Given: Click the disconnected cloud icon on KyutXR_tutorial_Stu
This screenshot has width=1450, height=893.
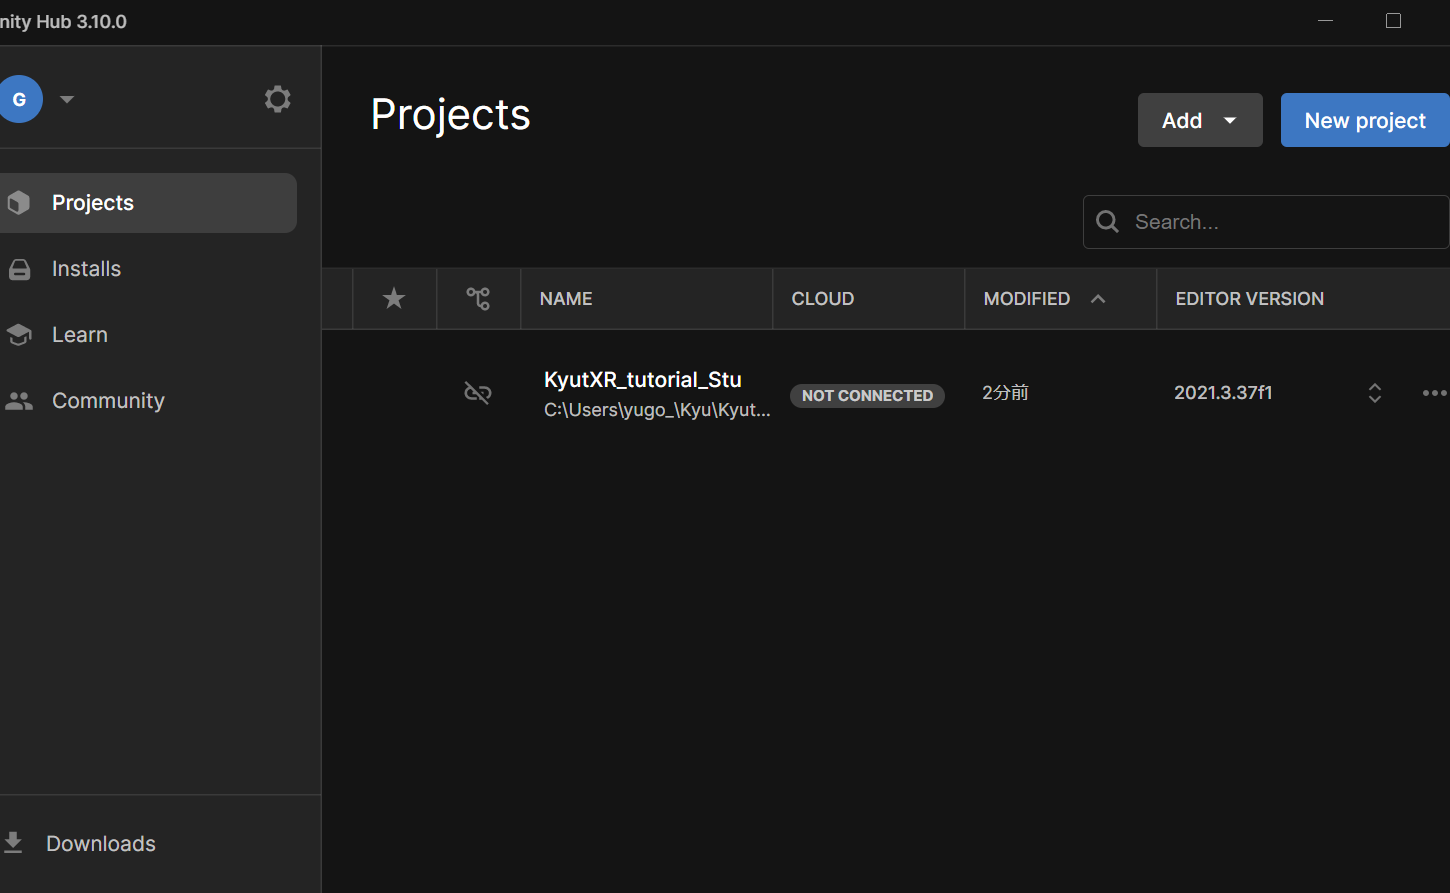Looking at the screenshot, I should coord(478,393).
